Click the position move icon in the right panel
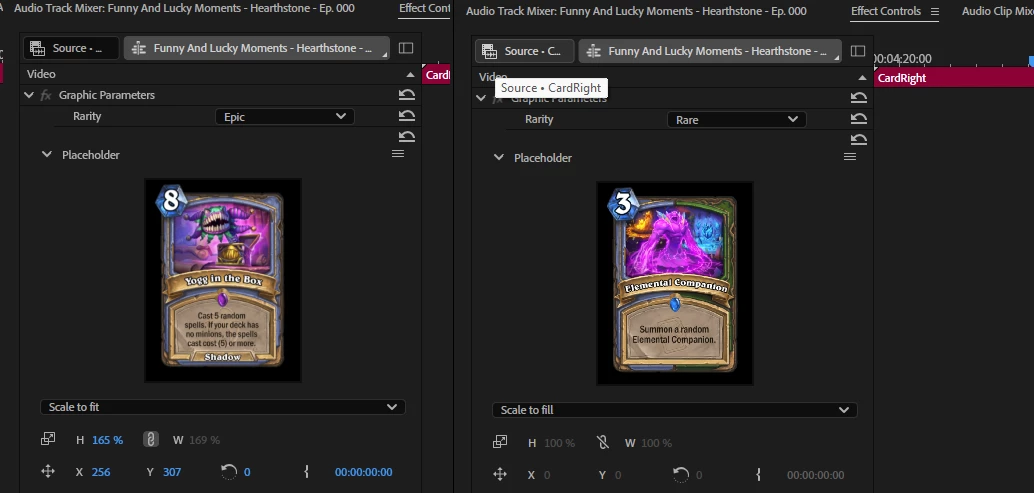The height and width of the screenshot is (493, 1034). point(500,474)
